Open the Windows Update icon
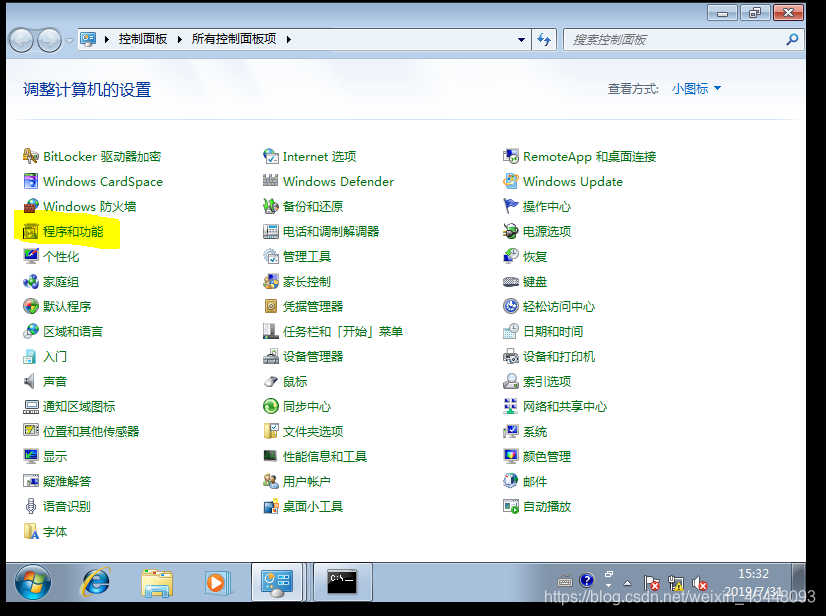The height and width of the screenshot is (616, 826). (x=510, y=181)
